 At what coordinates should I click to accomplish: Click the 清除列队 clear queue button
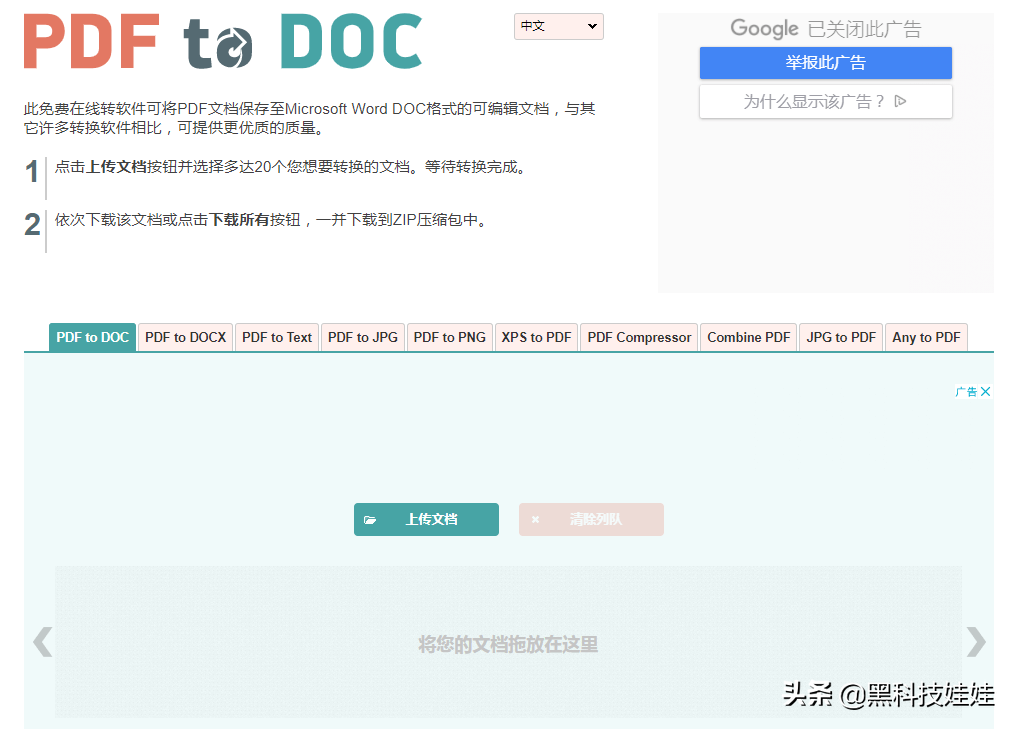coord(591,520)
